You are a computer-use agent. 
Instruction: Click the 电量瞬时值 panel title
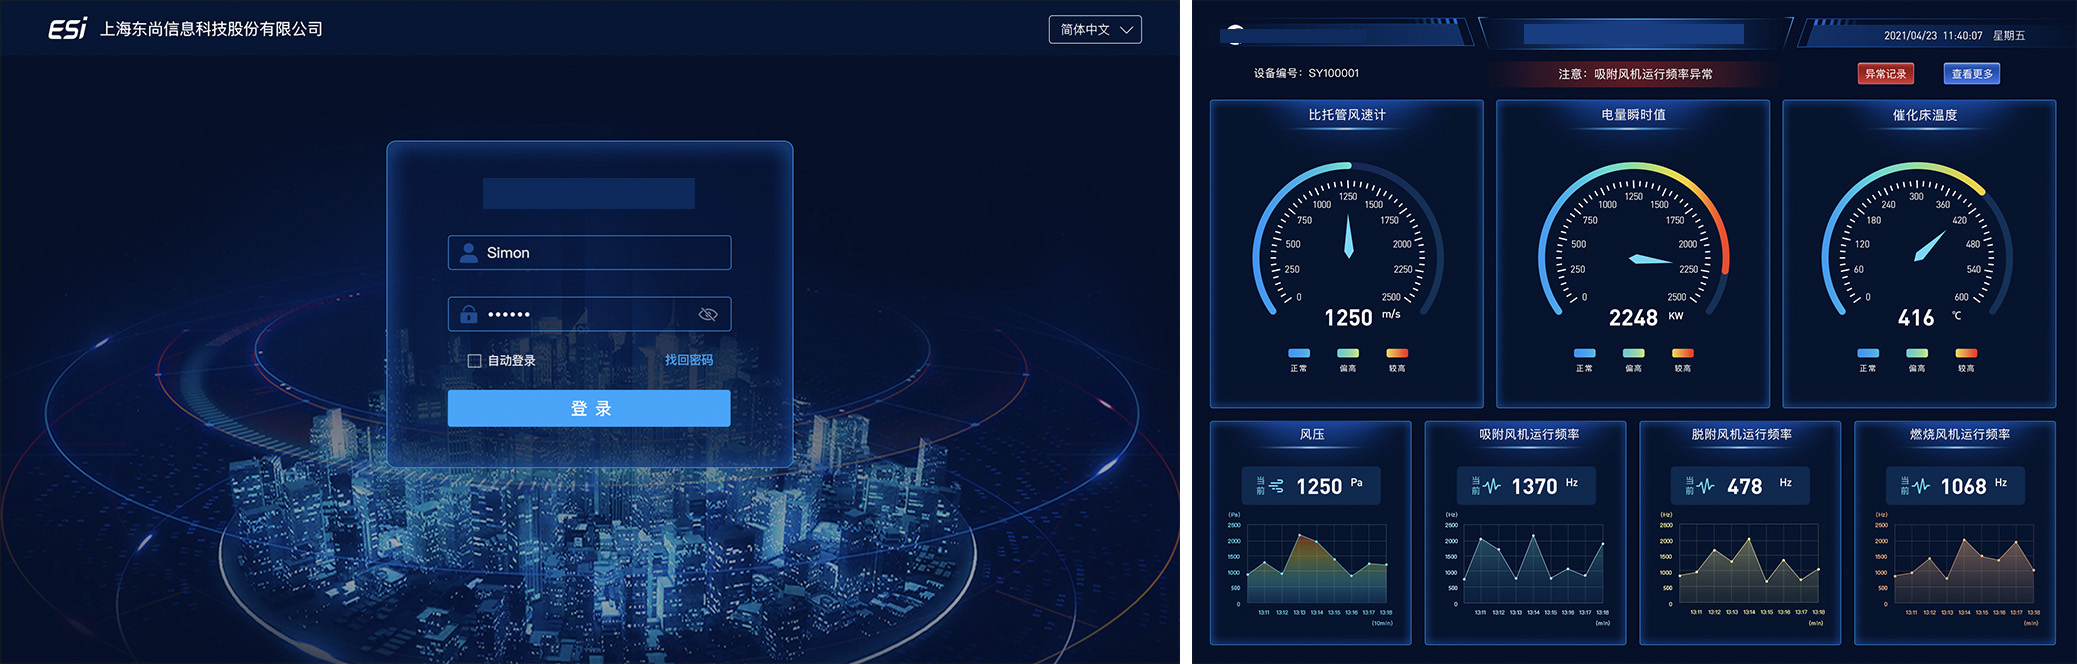1633,115
